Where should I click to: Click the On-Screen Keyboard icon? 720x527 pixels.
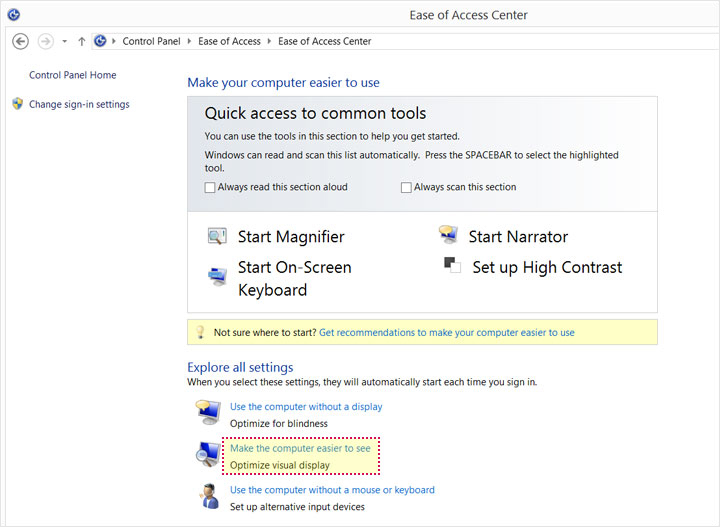217,277
